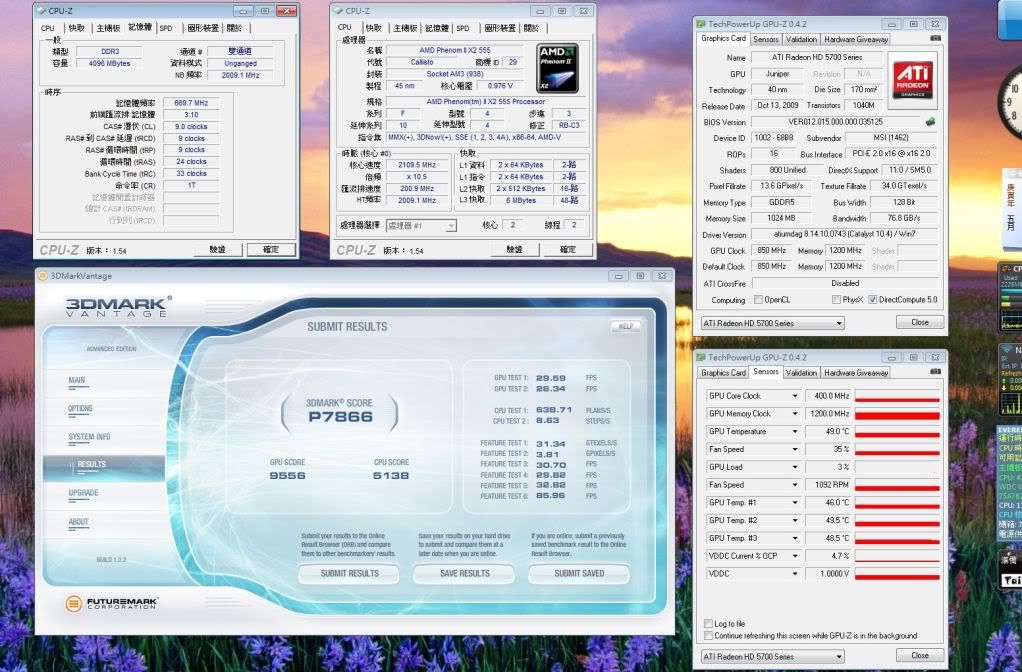Click 確定 button in CPU-Z processor window
This screenshot has height=672, width=1022.
(568, 250)
